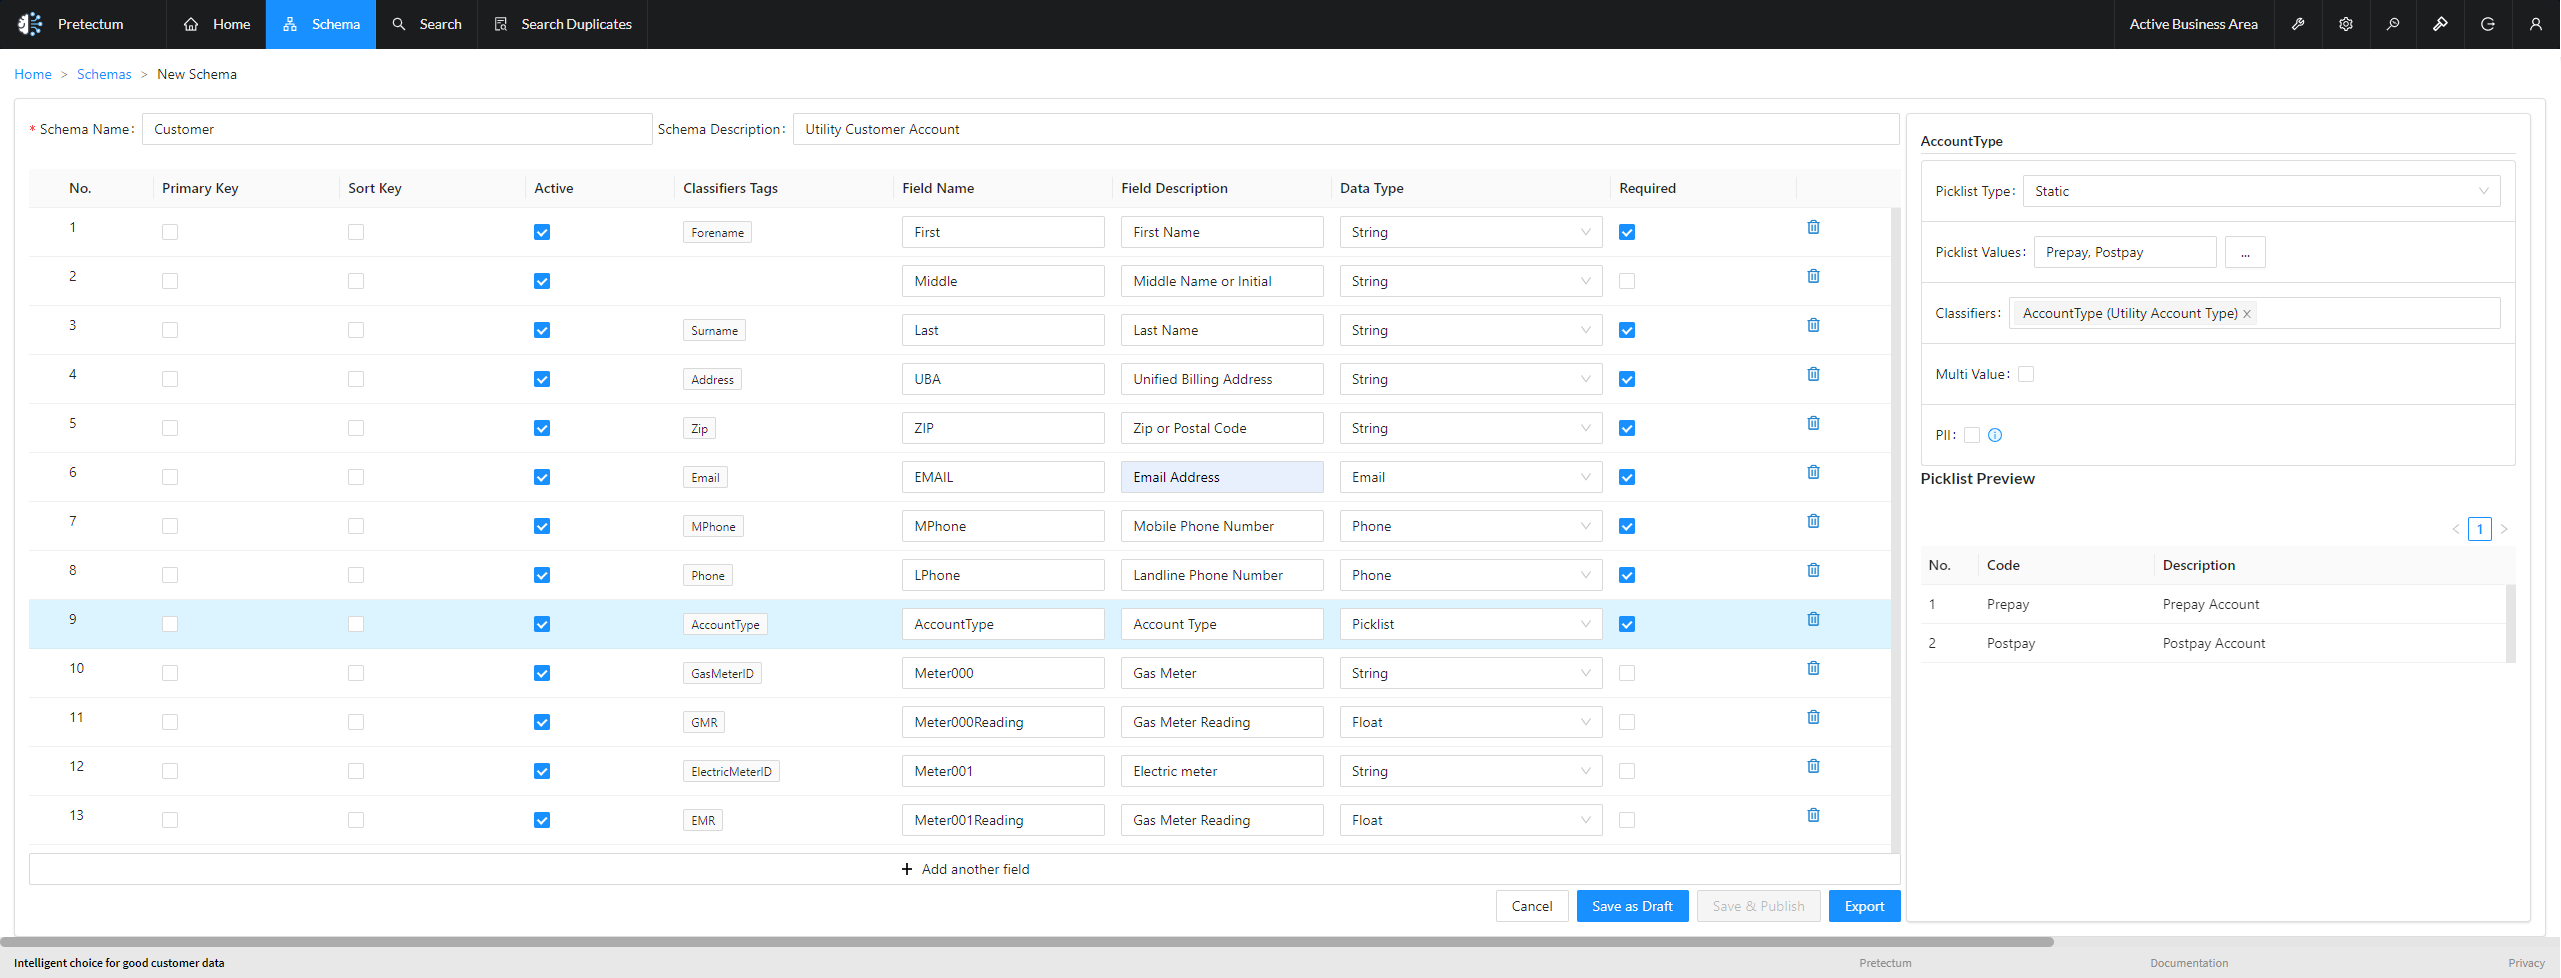Open Data Type dropdown for First field
Screen dimensions: 2561x978
click(x=1471, y=232)
